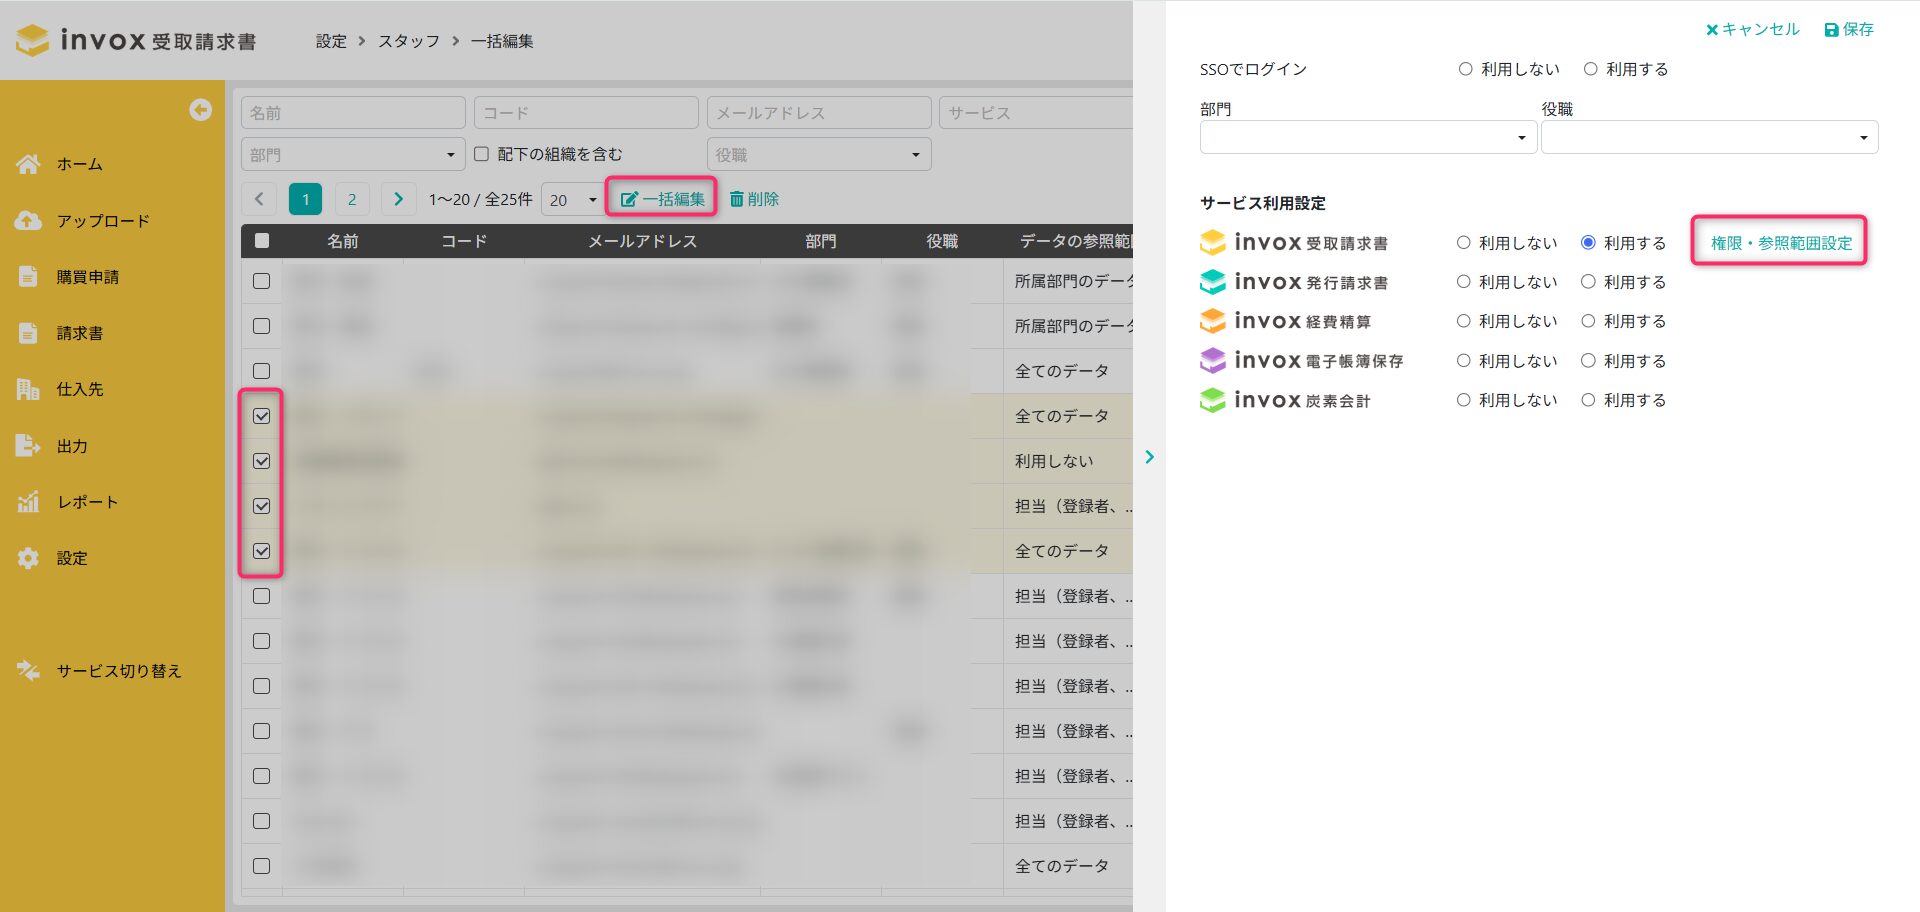This screenshot has width=1920, height=912.
Task: Click the サービス search field
Action: tap(1036, 112)
